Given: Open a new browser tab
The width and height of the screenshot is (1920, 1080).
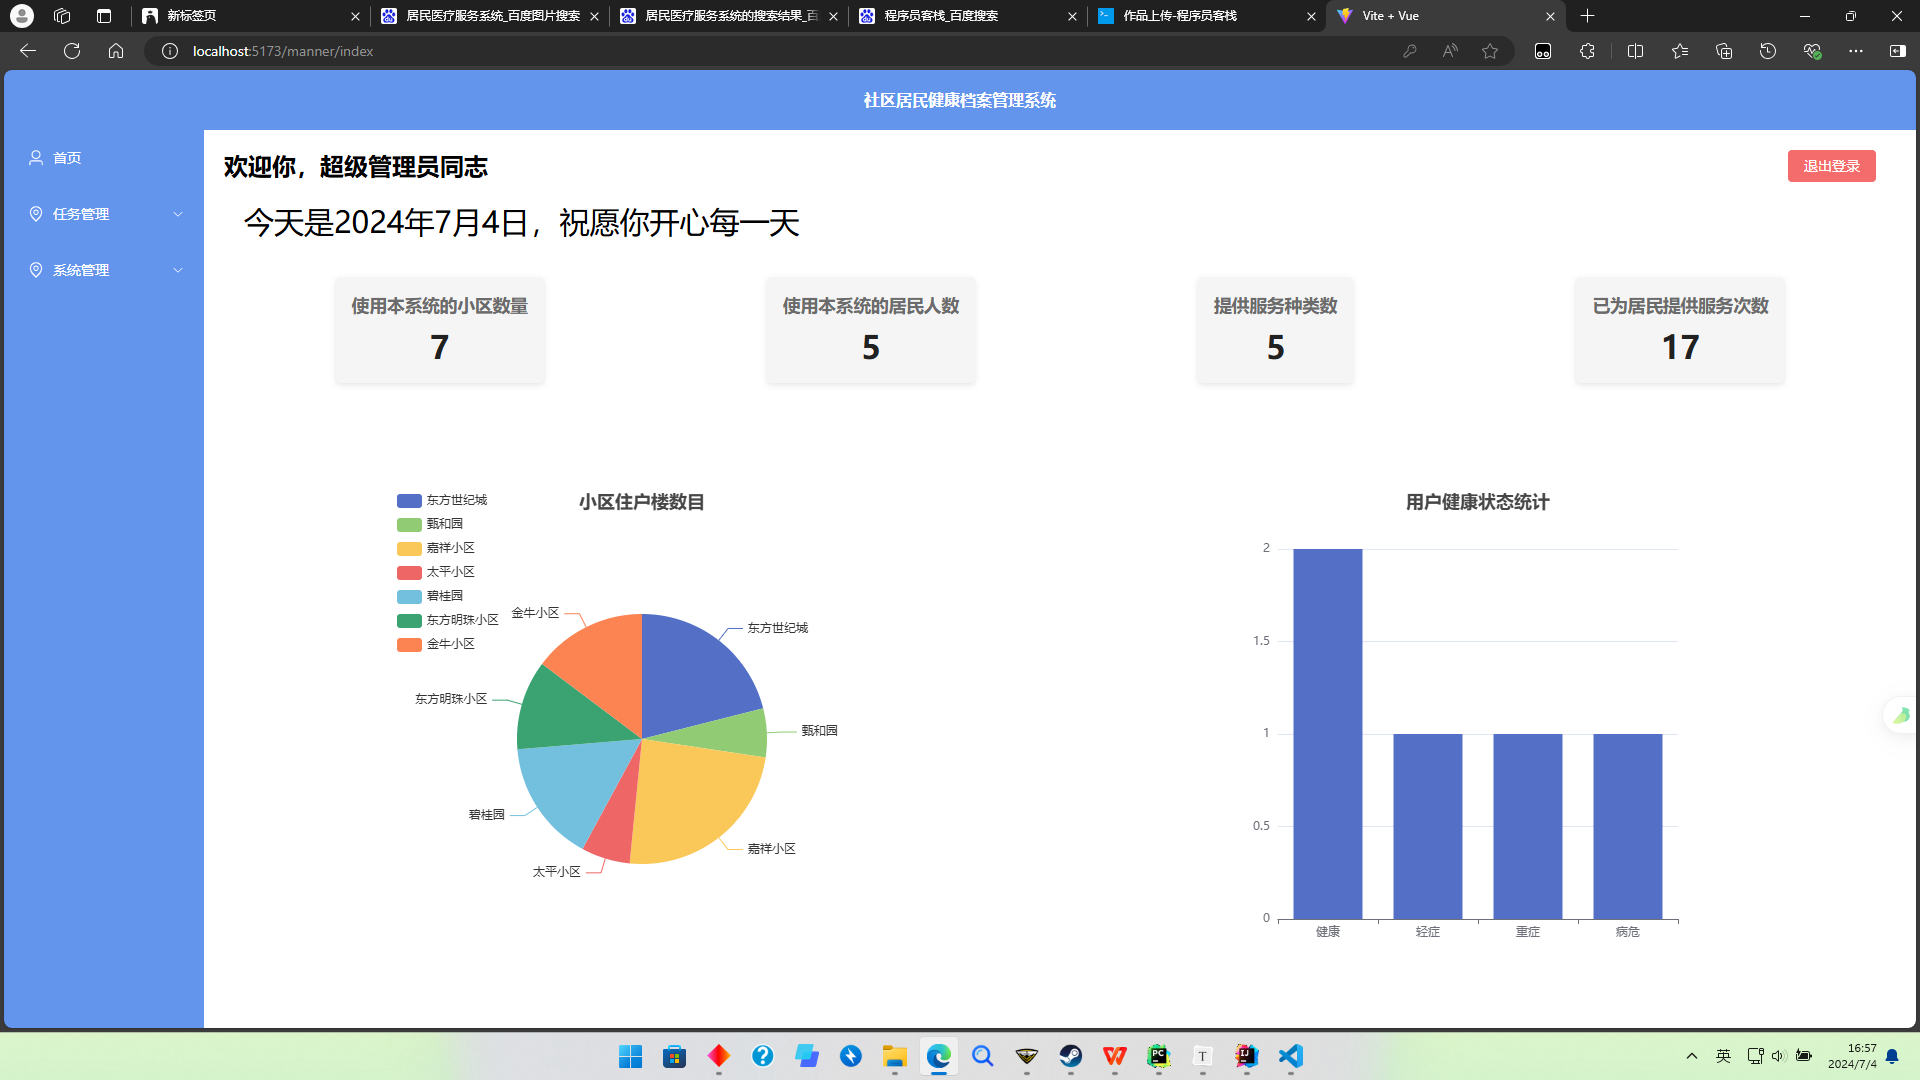Looking at the screenshot, I should click(1587, 16).
